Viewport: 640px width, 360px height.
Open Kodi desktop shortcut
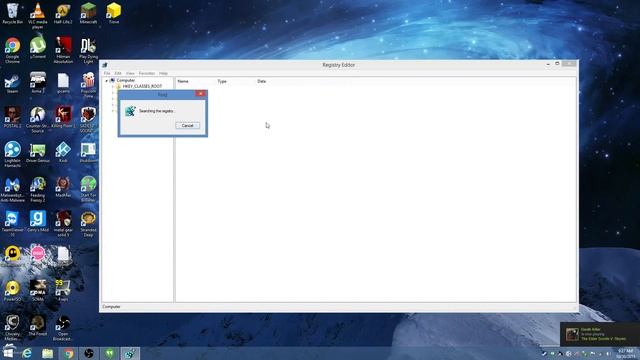click(x=63, y=153)
